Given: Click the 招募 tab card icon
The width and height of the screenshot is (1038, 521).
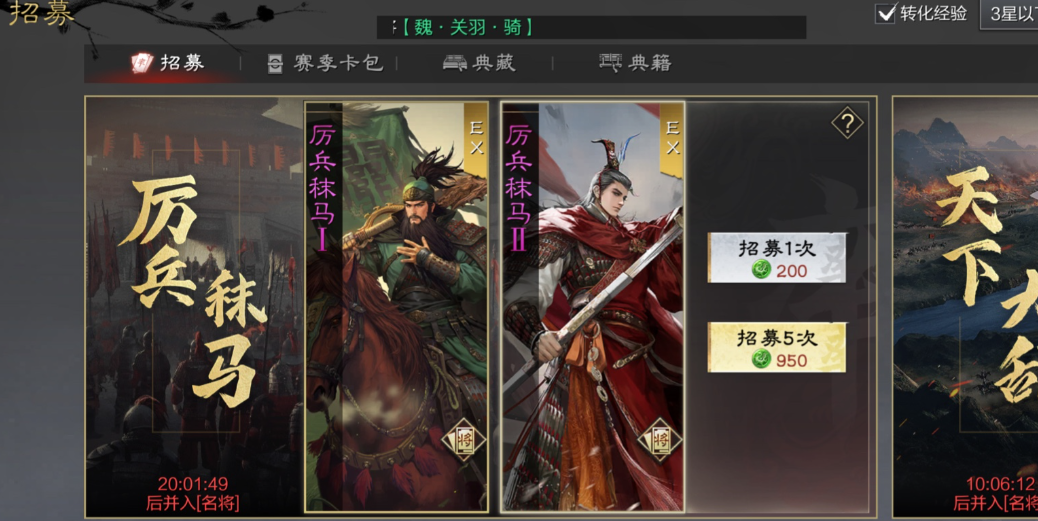Looking at the screenshot, I should tap(142, 63).
